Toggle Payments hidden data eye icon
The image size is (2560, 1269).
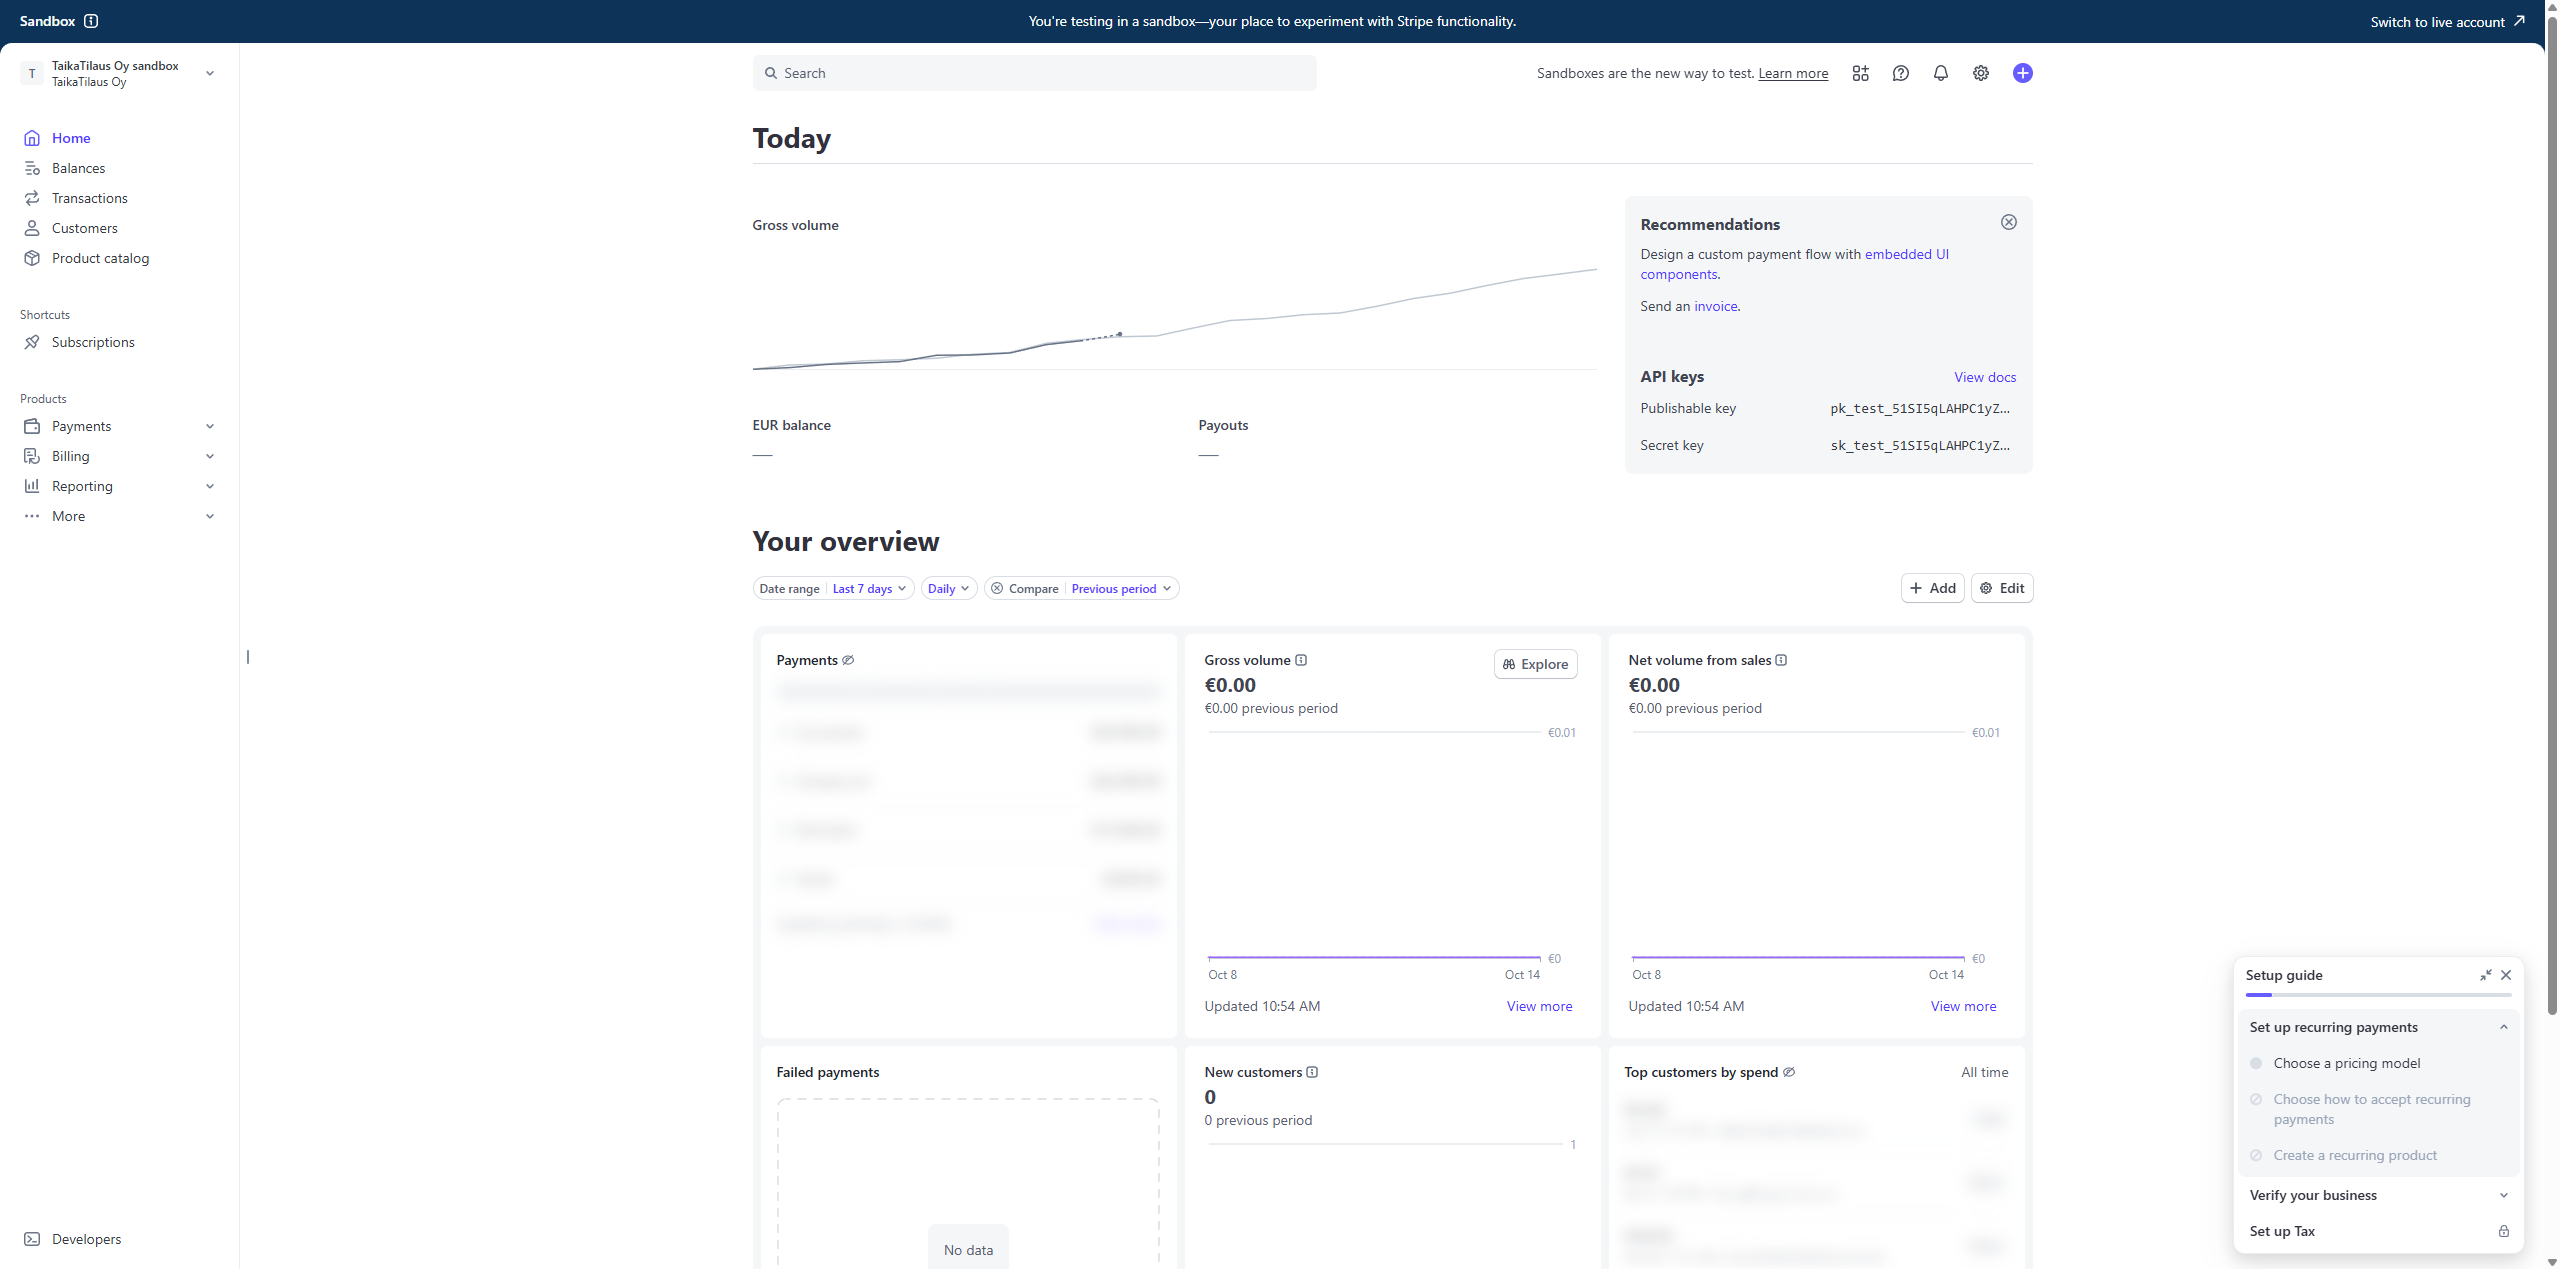point(848,660)
